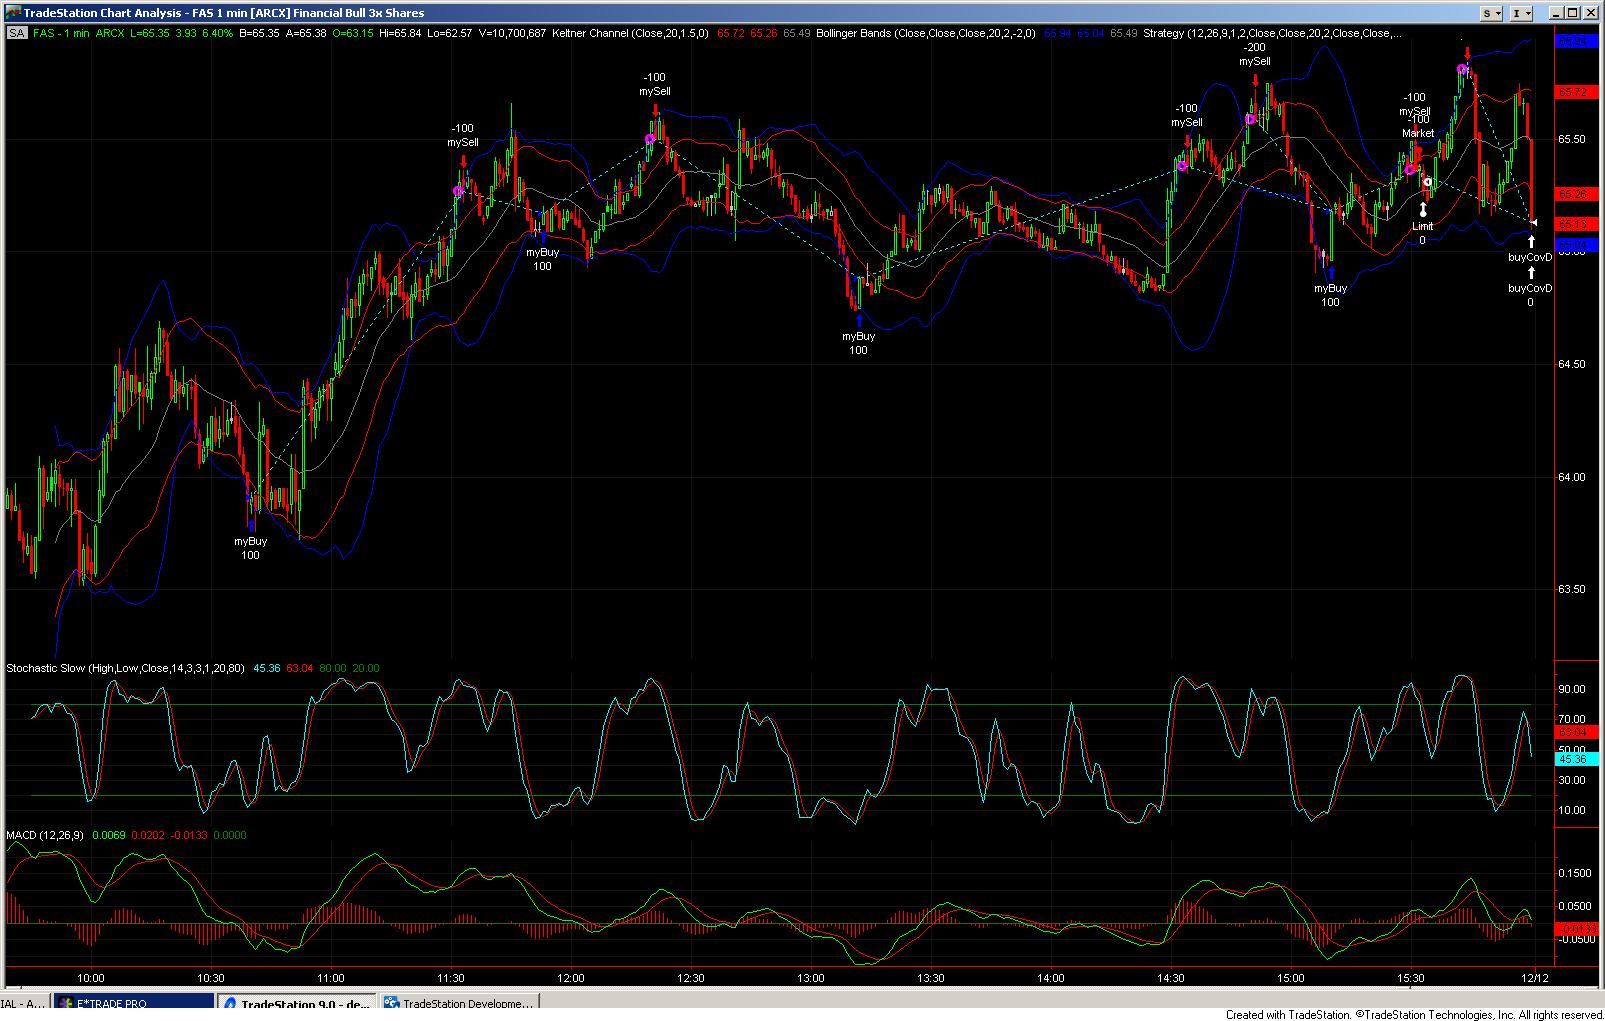The height and width of the screenshot is (1021, 1605).
Task: Click the first mySell -100 marker near 11:30
Action: [463, 135]
